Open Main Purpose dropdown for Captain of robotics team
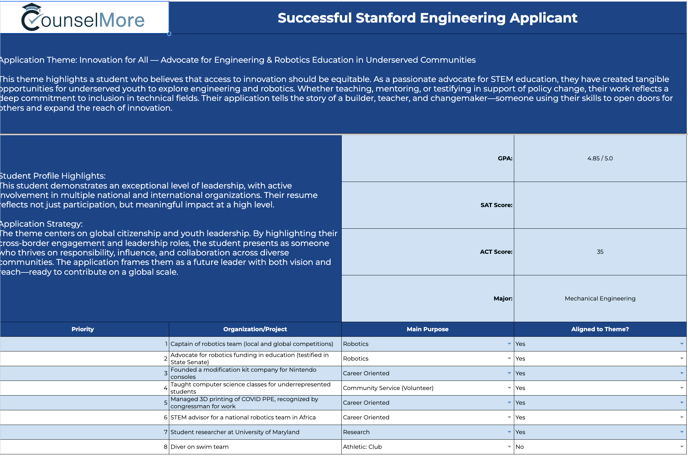Screen dimensions: 688x456 [509, 344]
